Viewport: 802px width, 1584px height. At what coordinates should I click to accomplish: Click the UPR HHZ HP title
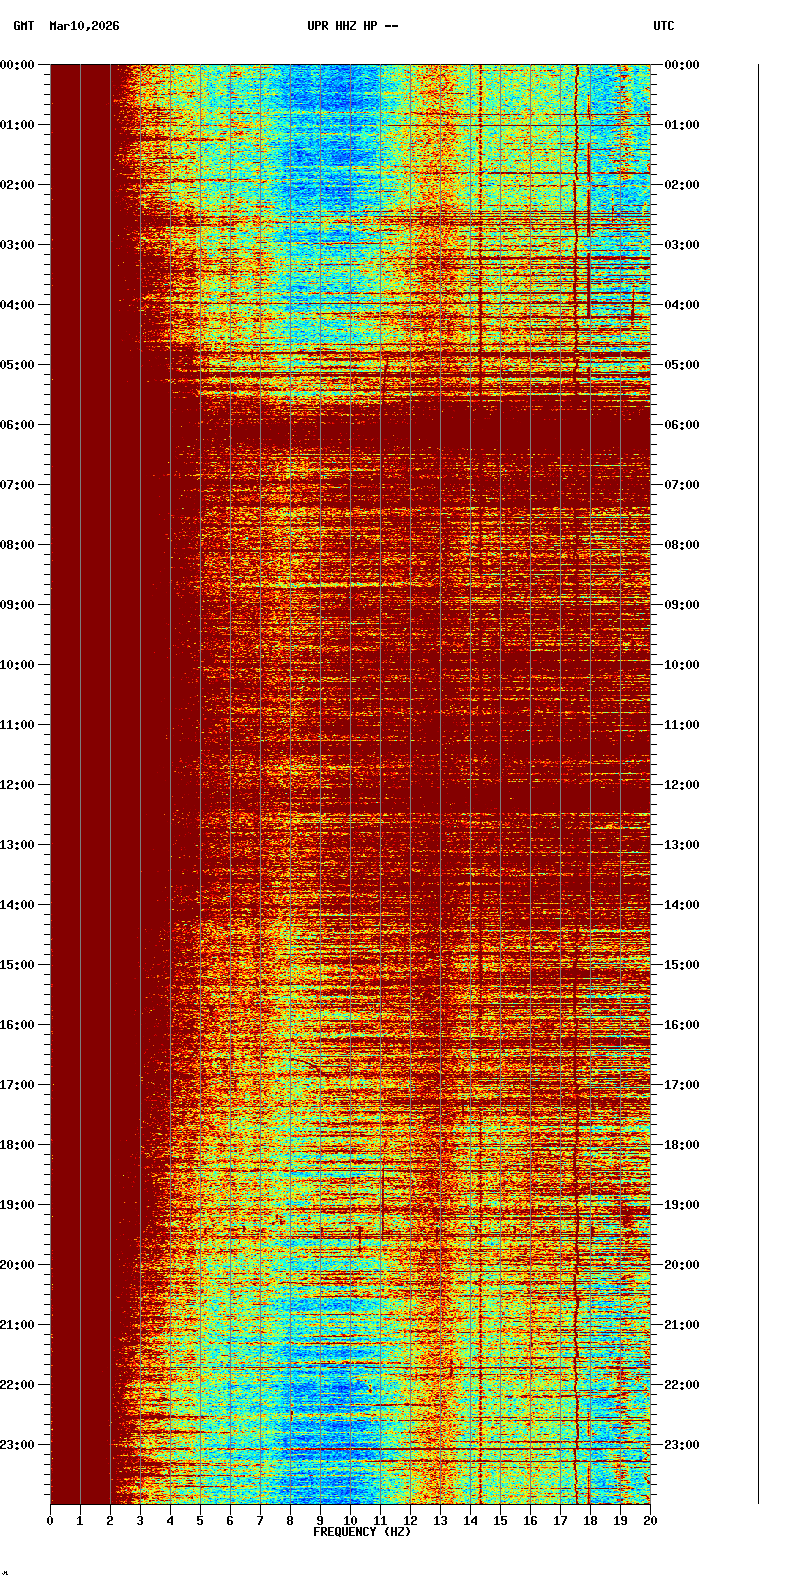(x=352, y=26)
